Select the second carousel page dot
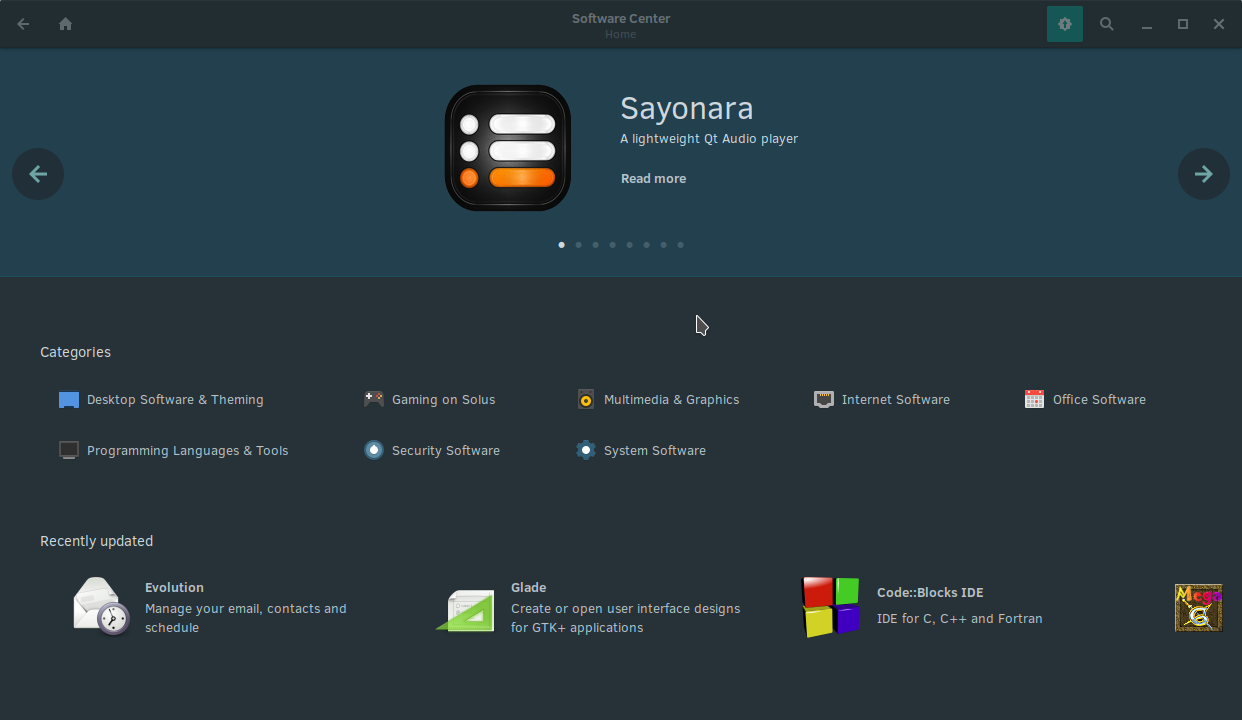Image resolution: width=1242 pixels, height=720 pixels. (578, 245)
